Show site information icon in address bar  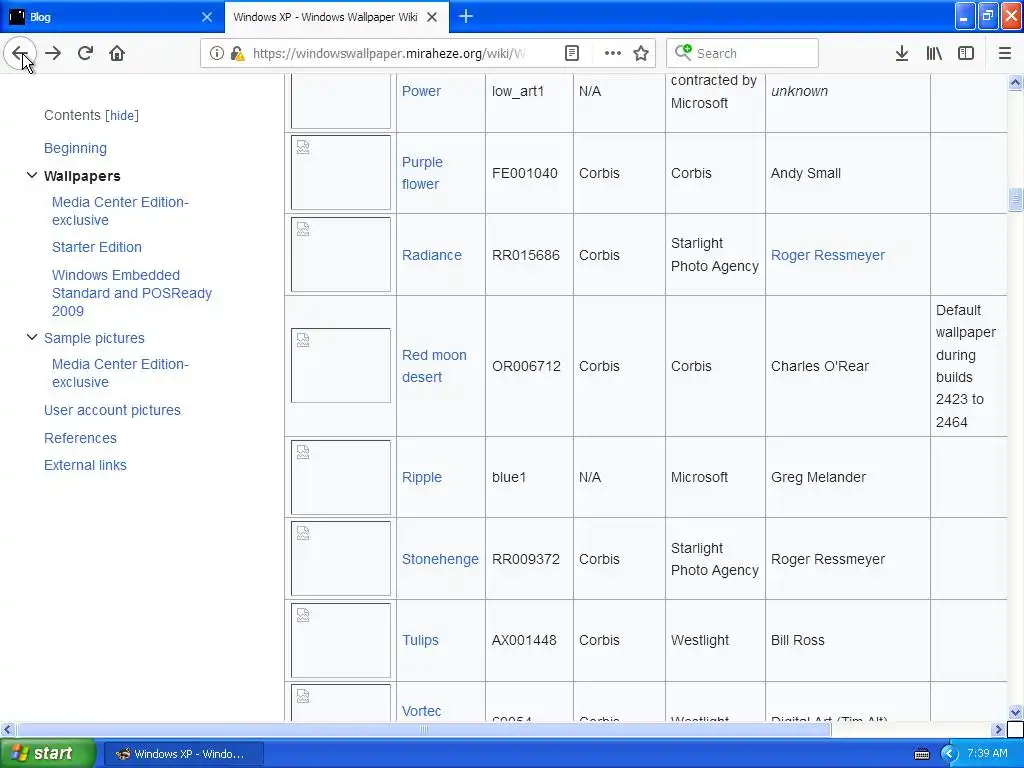pos(216,53)
